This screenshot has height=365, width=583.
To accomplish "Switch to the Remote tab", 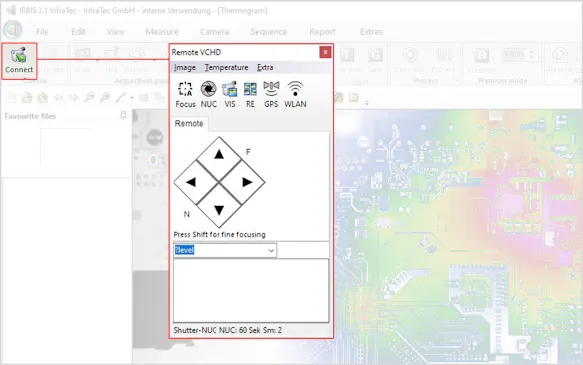I will 189,123.
